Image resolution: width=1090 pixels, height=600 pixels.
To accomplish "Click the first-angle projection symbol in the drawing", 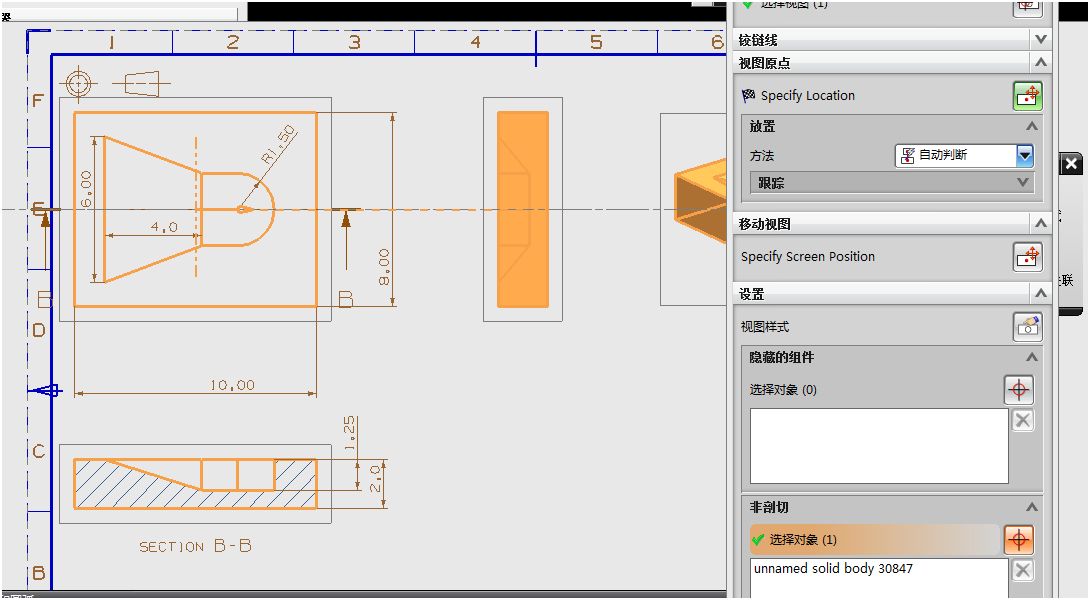I will [141, 84].
